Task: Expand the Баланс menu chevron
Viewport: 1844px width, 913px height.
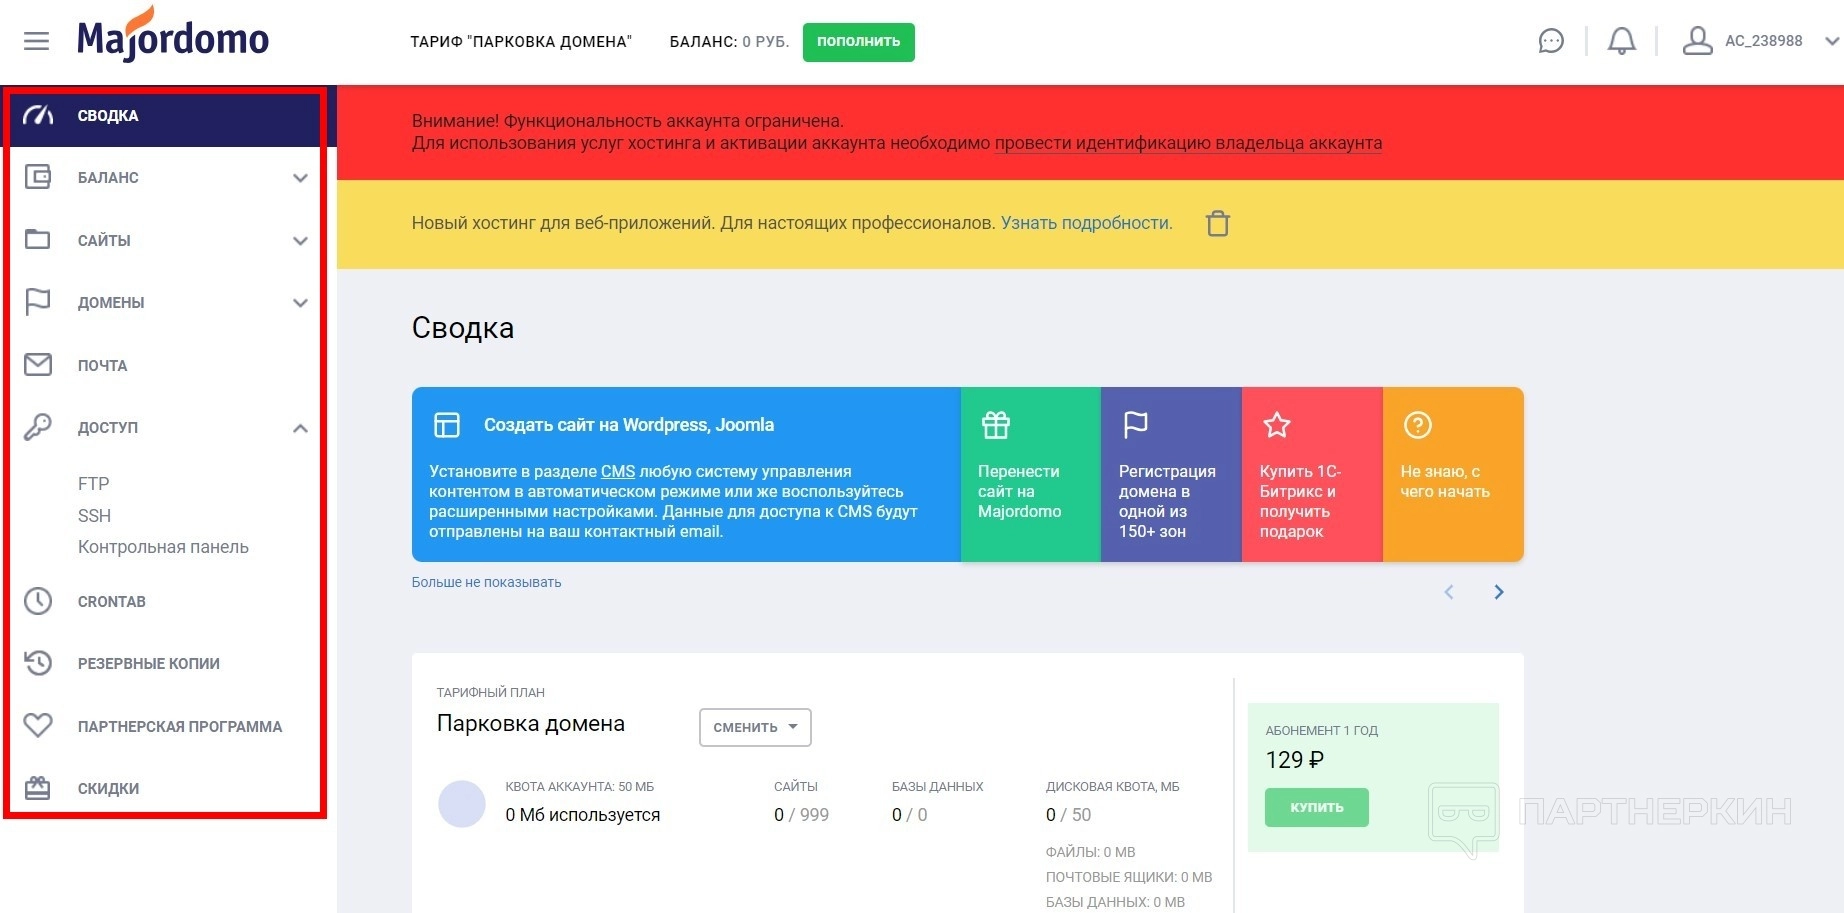Action: point(300,178)
